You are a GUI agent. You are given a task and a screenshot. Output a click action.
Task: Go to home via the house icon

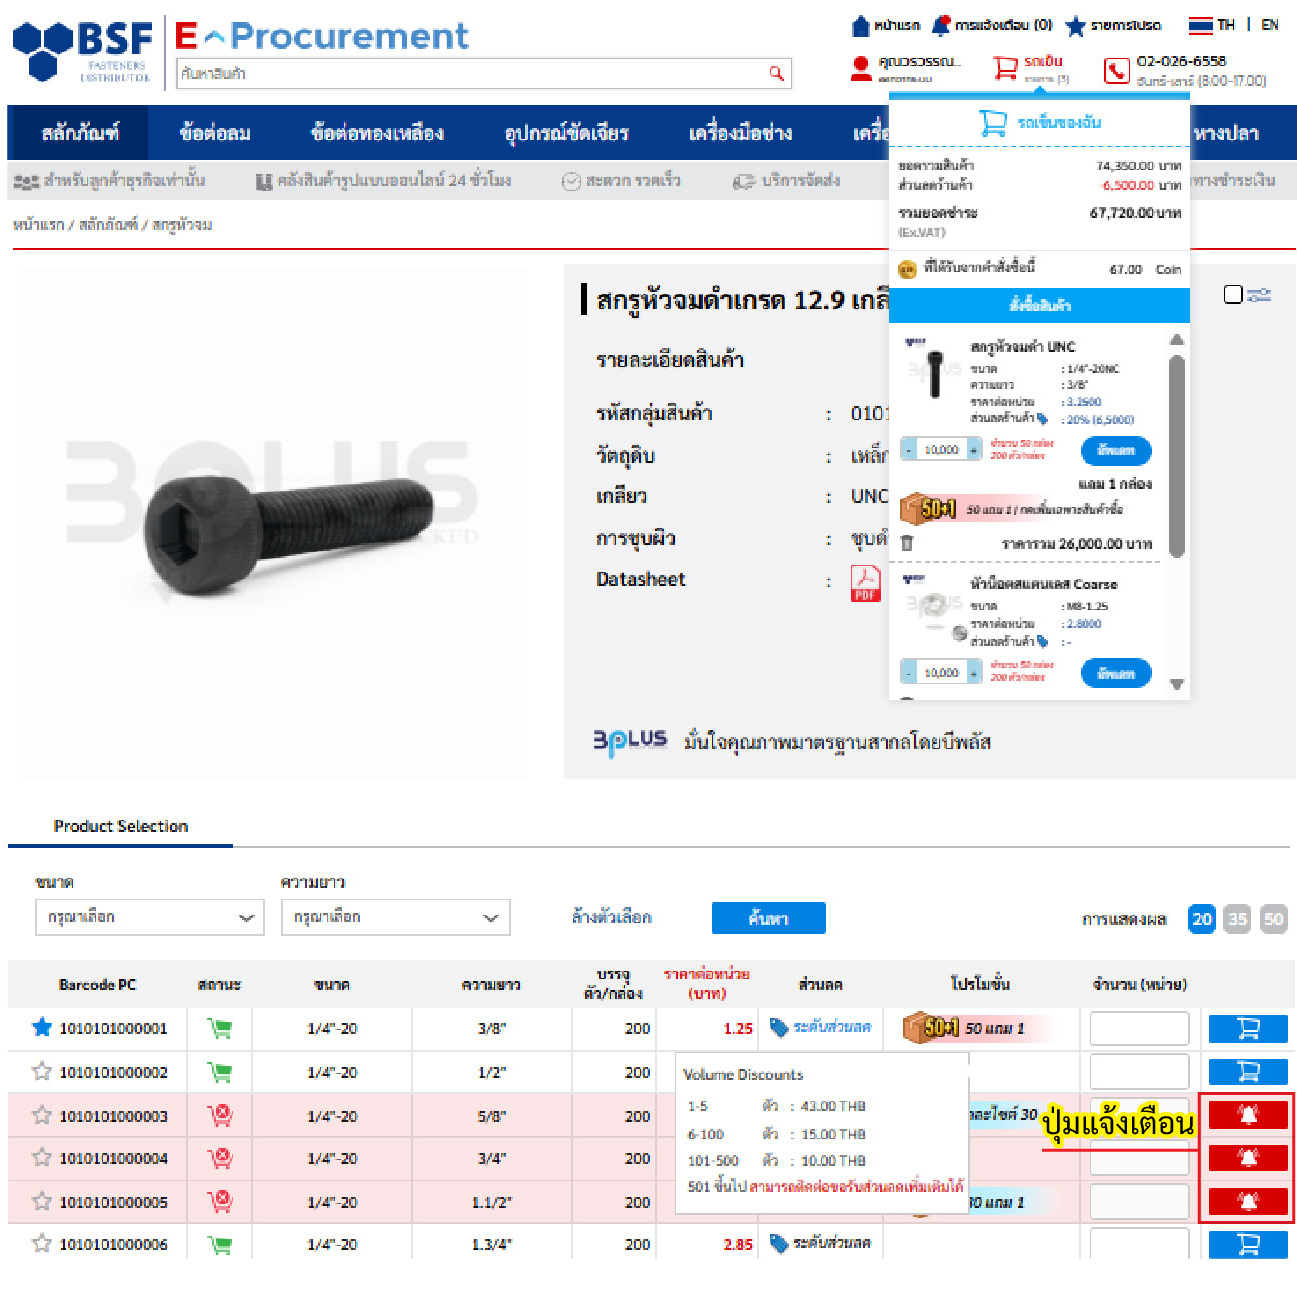tap(860, 25)
